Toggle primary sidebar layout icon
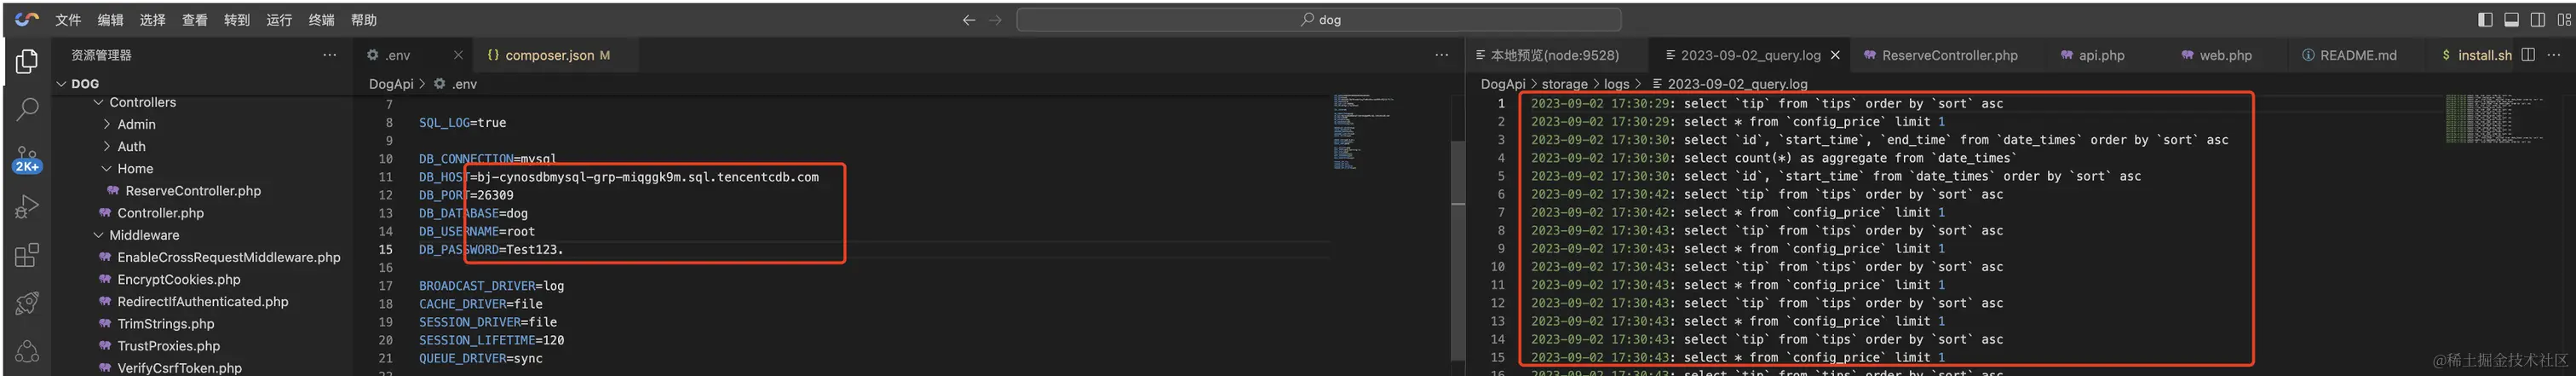2576x376 pixels. pyautogui.click(x=2485, y=20)
